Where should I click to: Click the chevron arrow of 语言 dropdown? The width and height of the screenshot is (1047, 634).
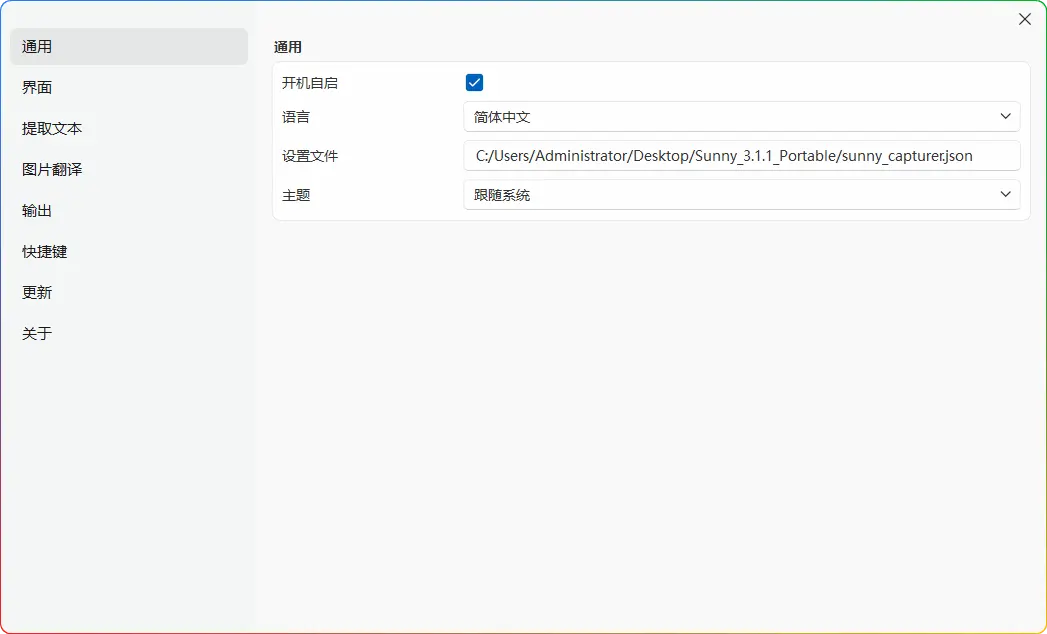pos(1005,117)
